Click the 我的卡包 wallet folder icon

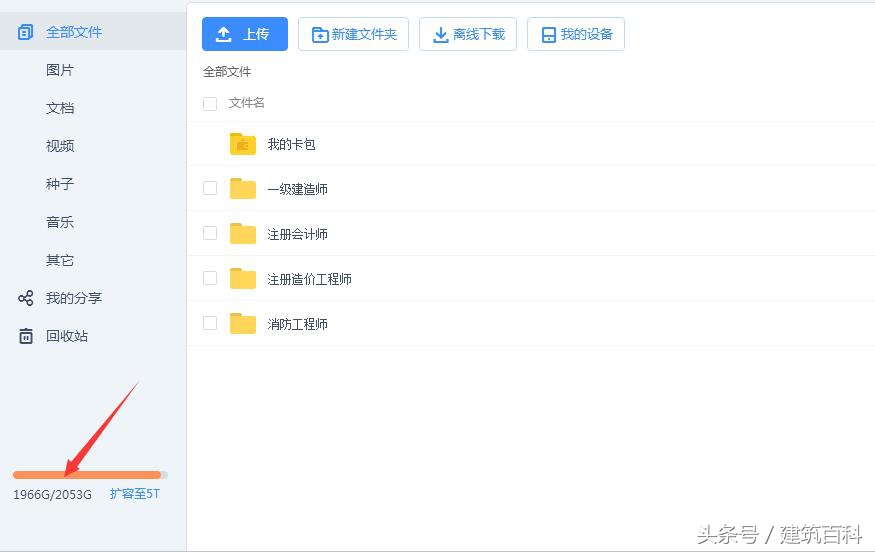[x=243, y=144]
